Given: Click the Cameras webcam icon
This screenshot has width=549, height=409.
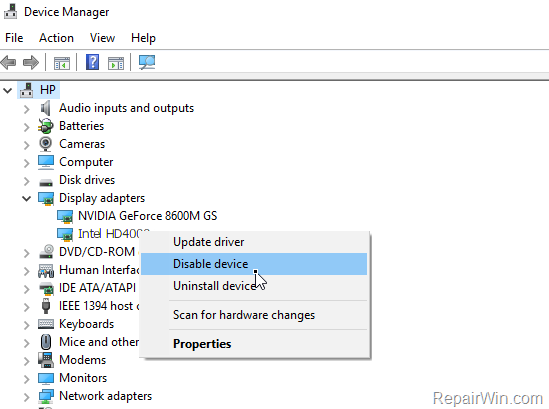Looking at the screenshot, I should 46,144.
